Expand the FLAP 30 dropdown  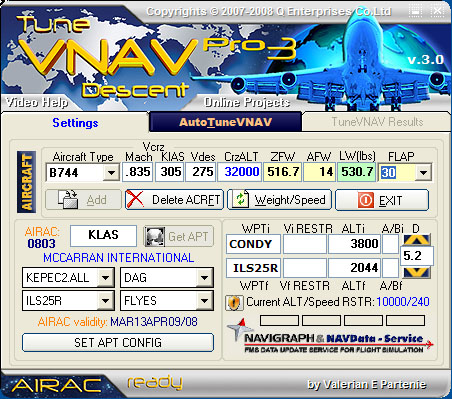click(x=423, y=173)
